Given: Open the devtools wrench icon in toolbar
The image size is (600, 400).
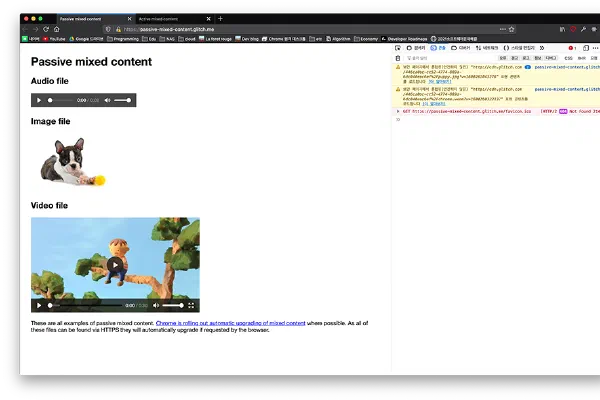Looking at the screenshot, I should 583,29.
